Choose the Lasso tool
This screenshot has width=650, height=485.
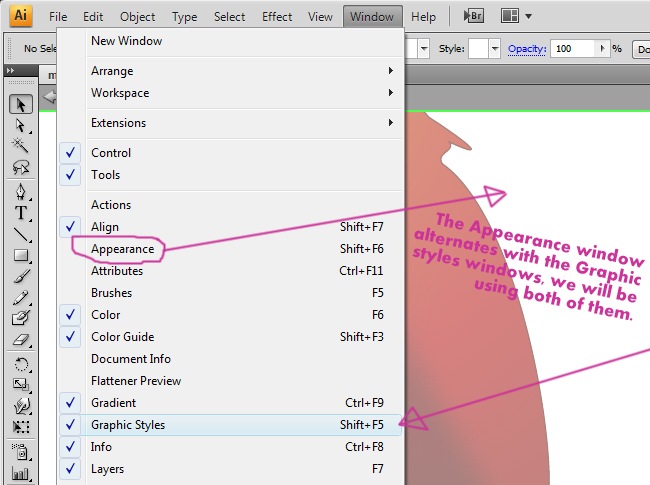pyautogui.click(x=21, y=167)
